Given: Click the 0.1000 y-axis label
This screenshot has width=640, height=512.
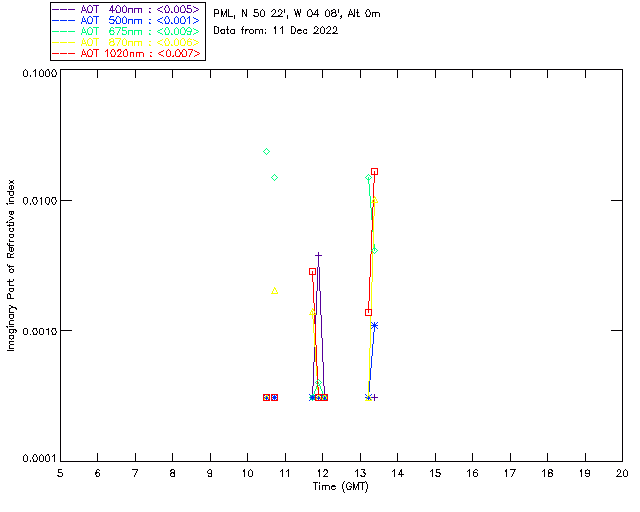Looking at the screenshot, I should 39,73.
